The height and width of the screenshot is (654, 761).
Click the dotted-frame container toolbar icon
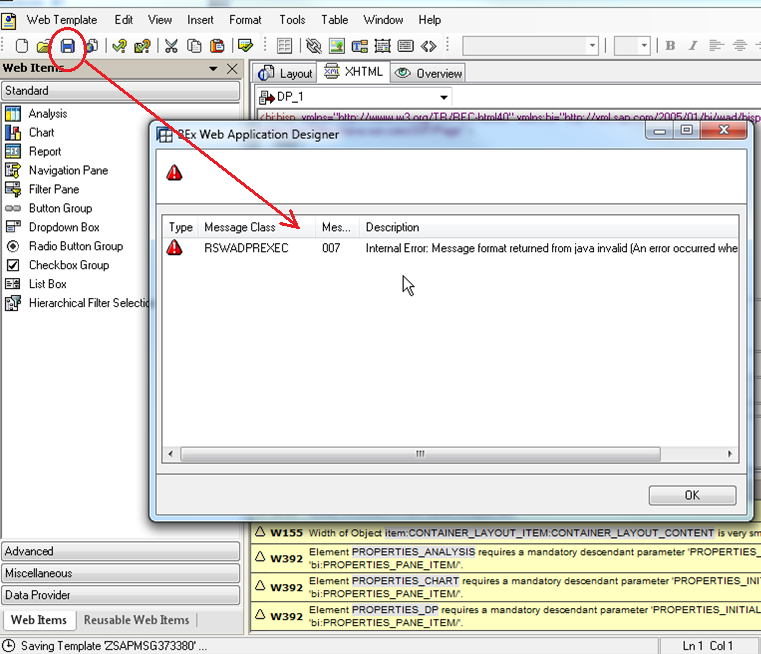[x=382, y=46]
